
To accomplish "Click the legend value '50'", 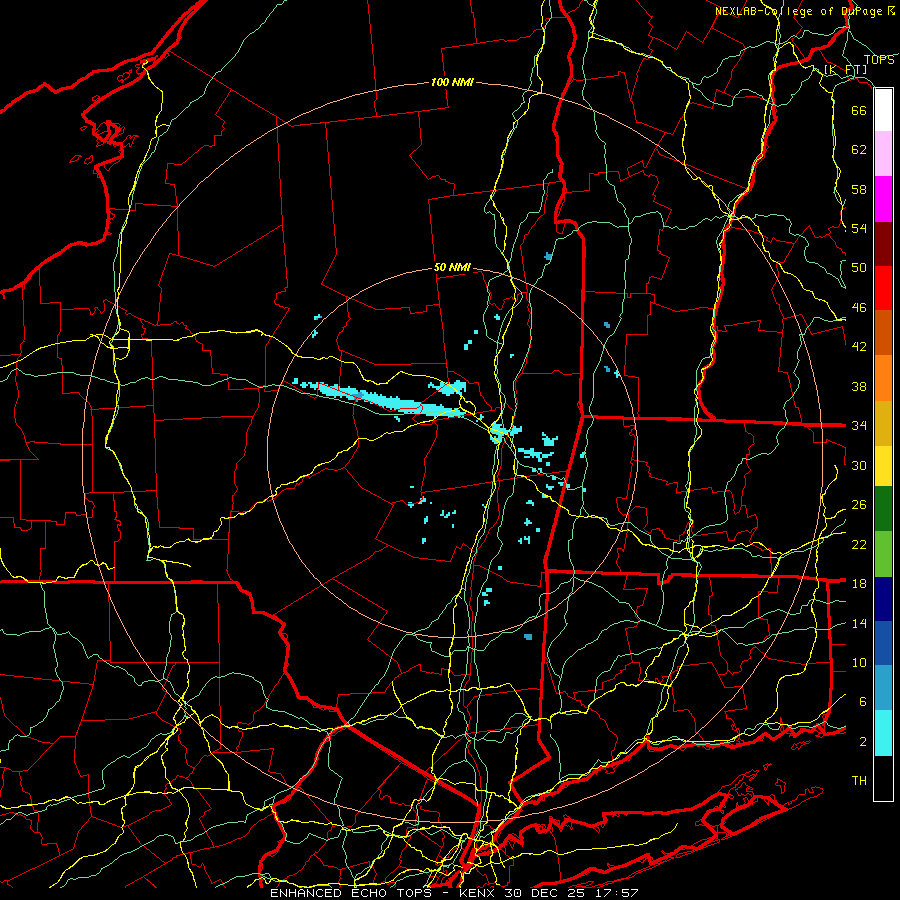I will tap(859, 268).
